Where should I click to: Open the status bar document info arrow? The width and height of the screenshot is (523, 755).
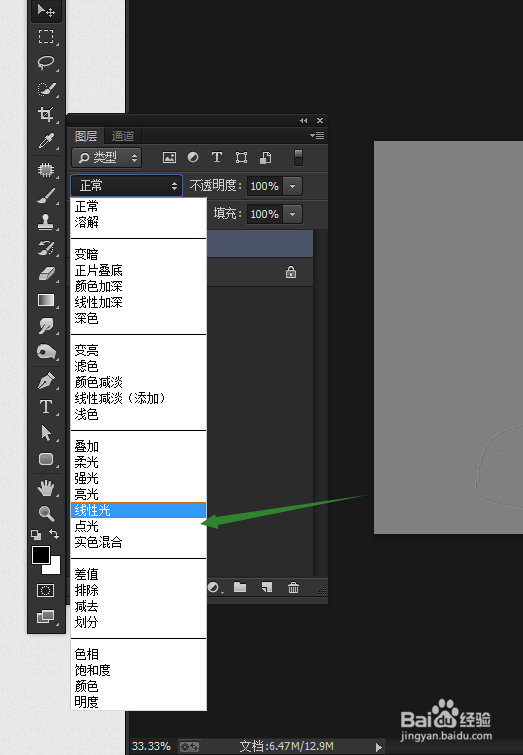tap(379, 747)
